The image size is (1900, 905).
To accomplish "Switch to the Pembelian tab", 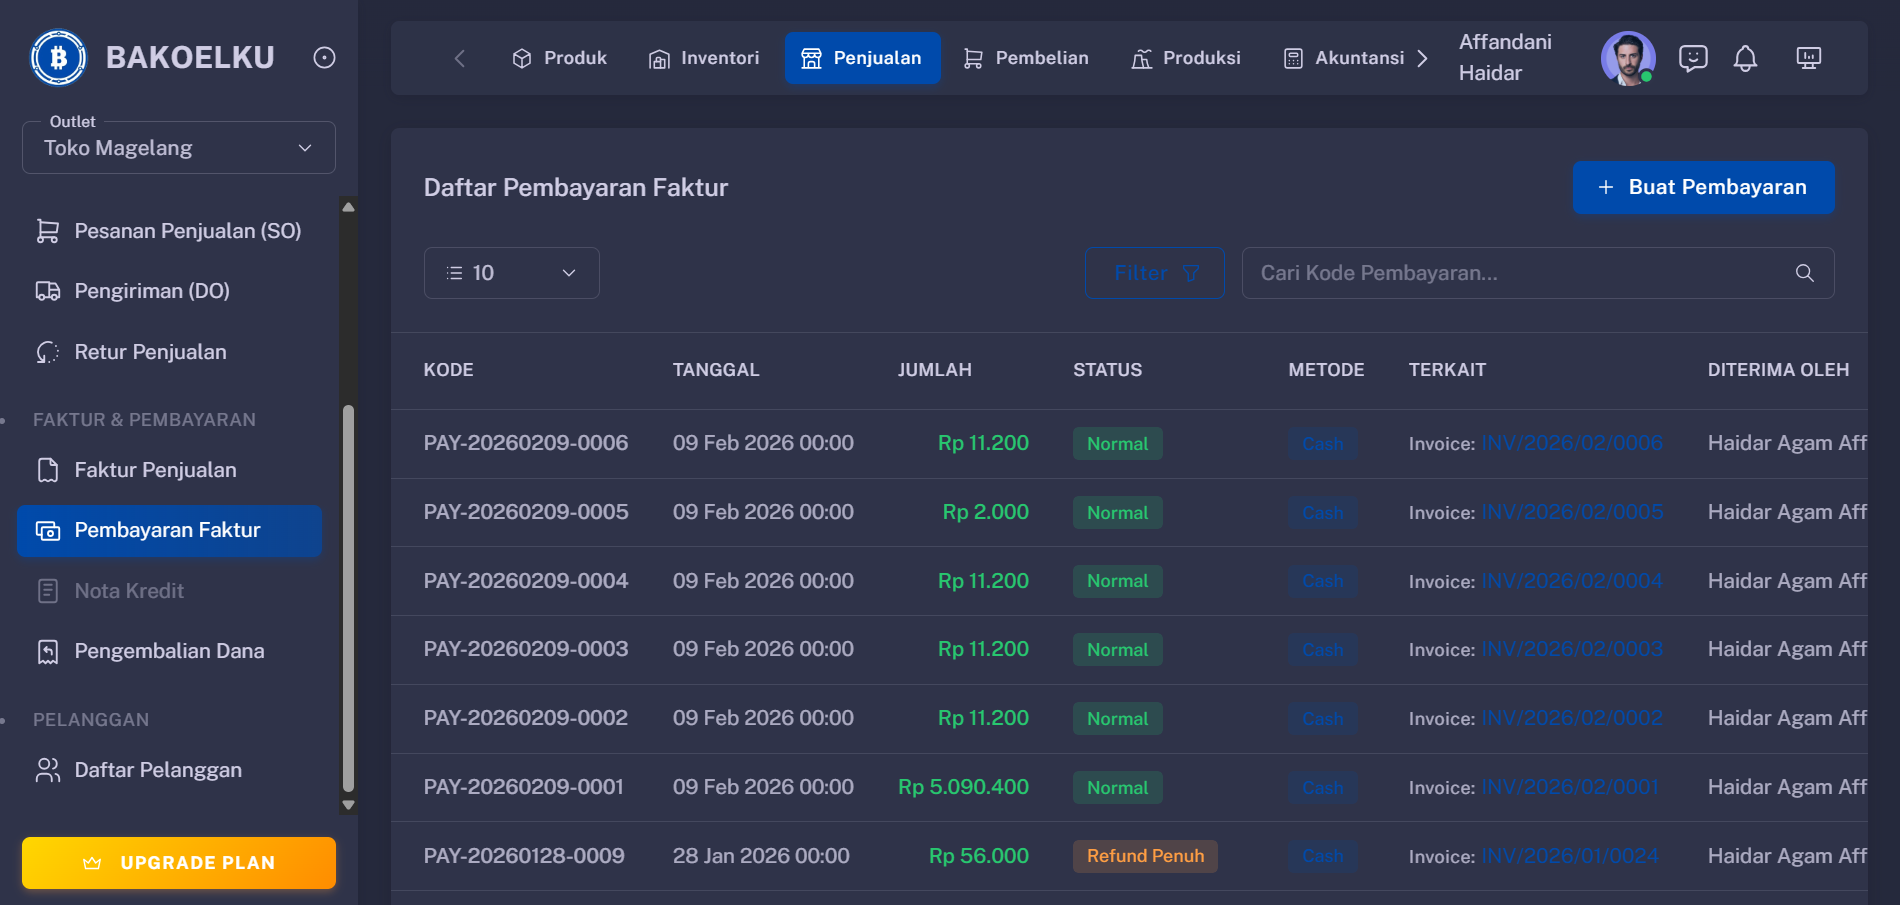I will coord(1025,58).
